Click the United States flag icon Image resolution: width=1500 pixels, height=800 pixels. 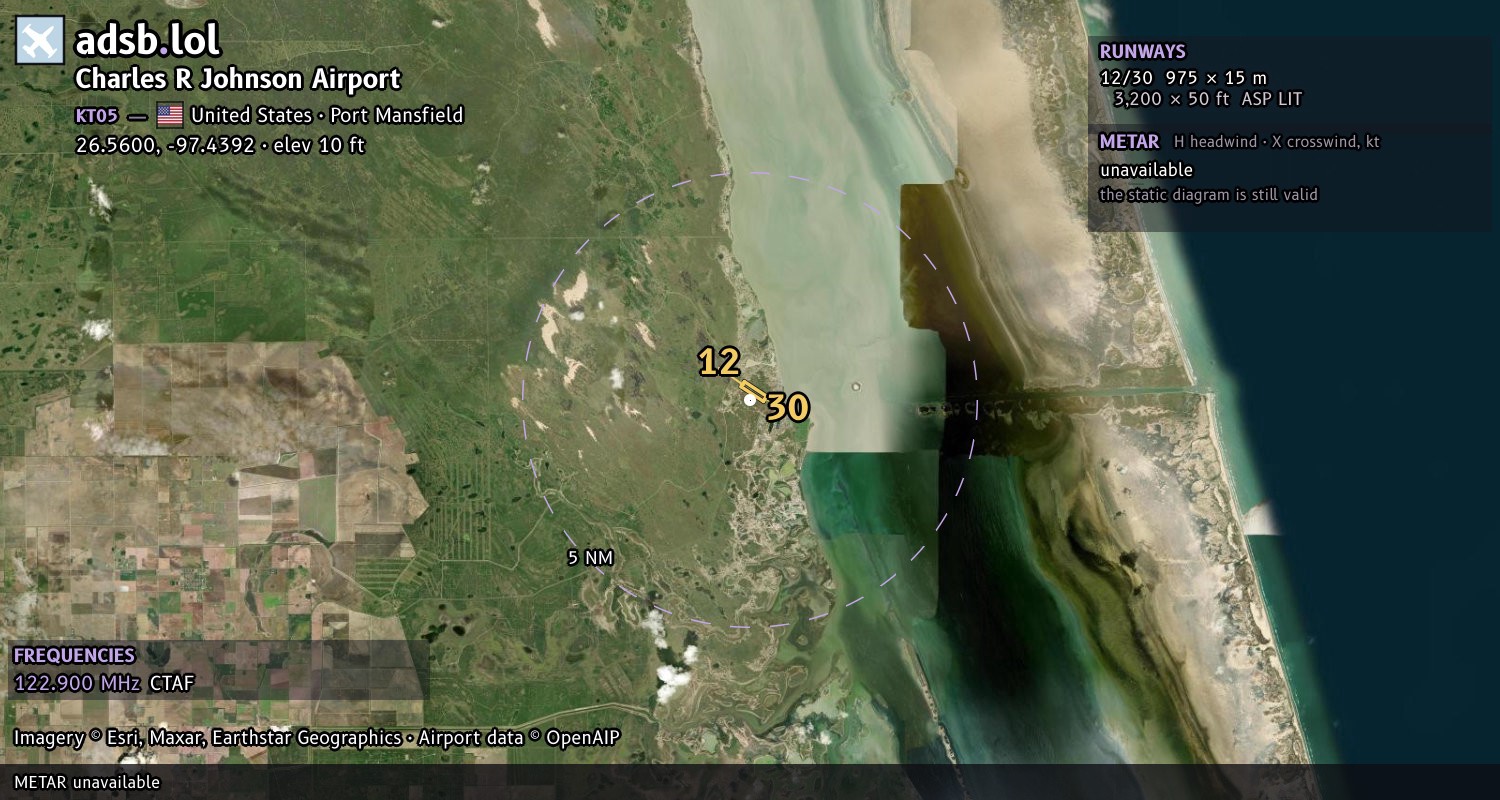pos(170,115)
